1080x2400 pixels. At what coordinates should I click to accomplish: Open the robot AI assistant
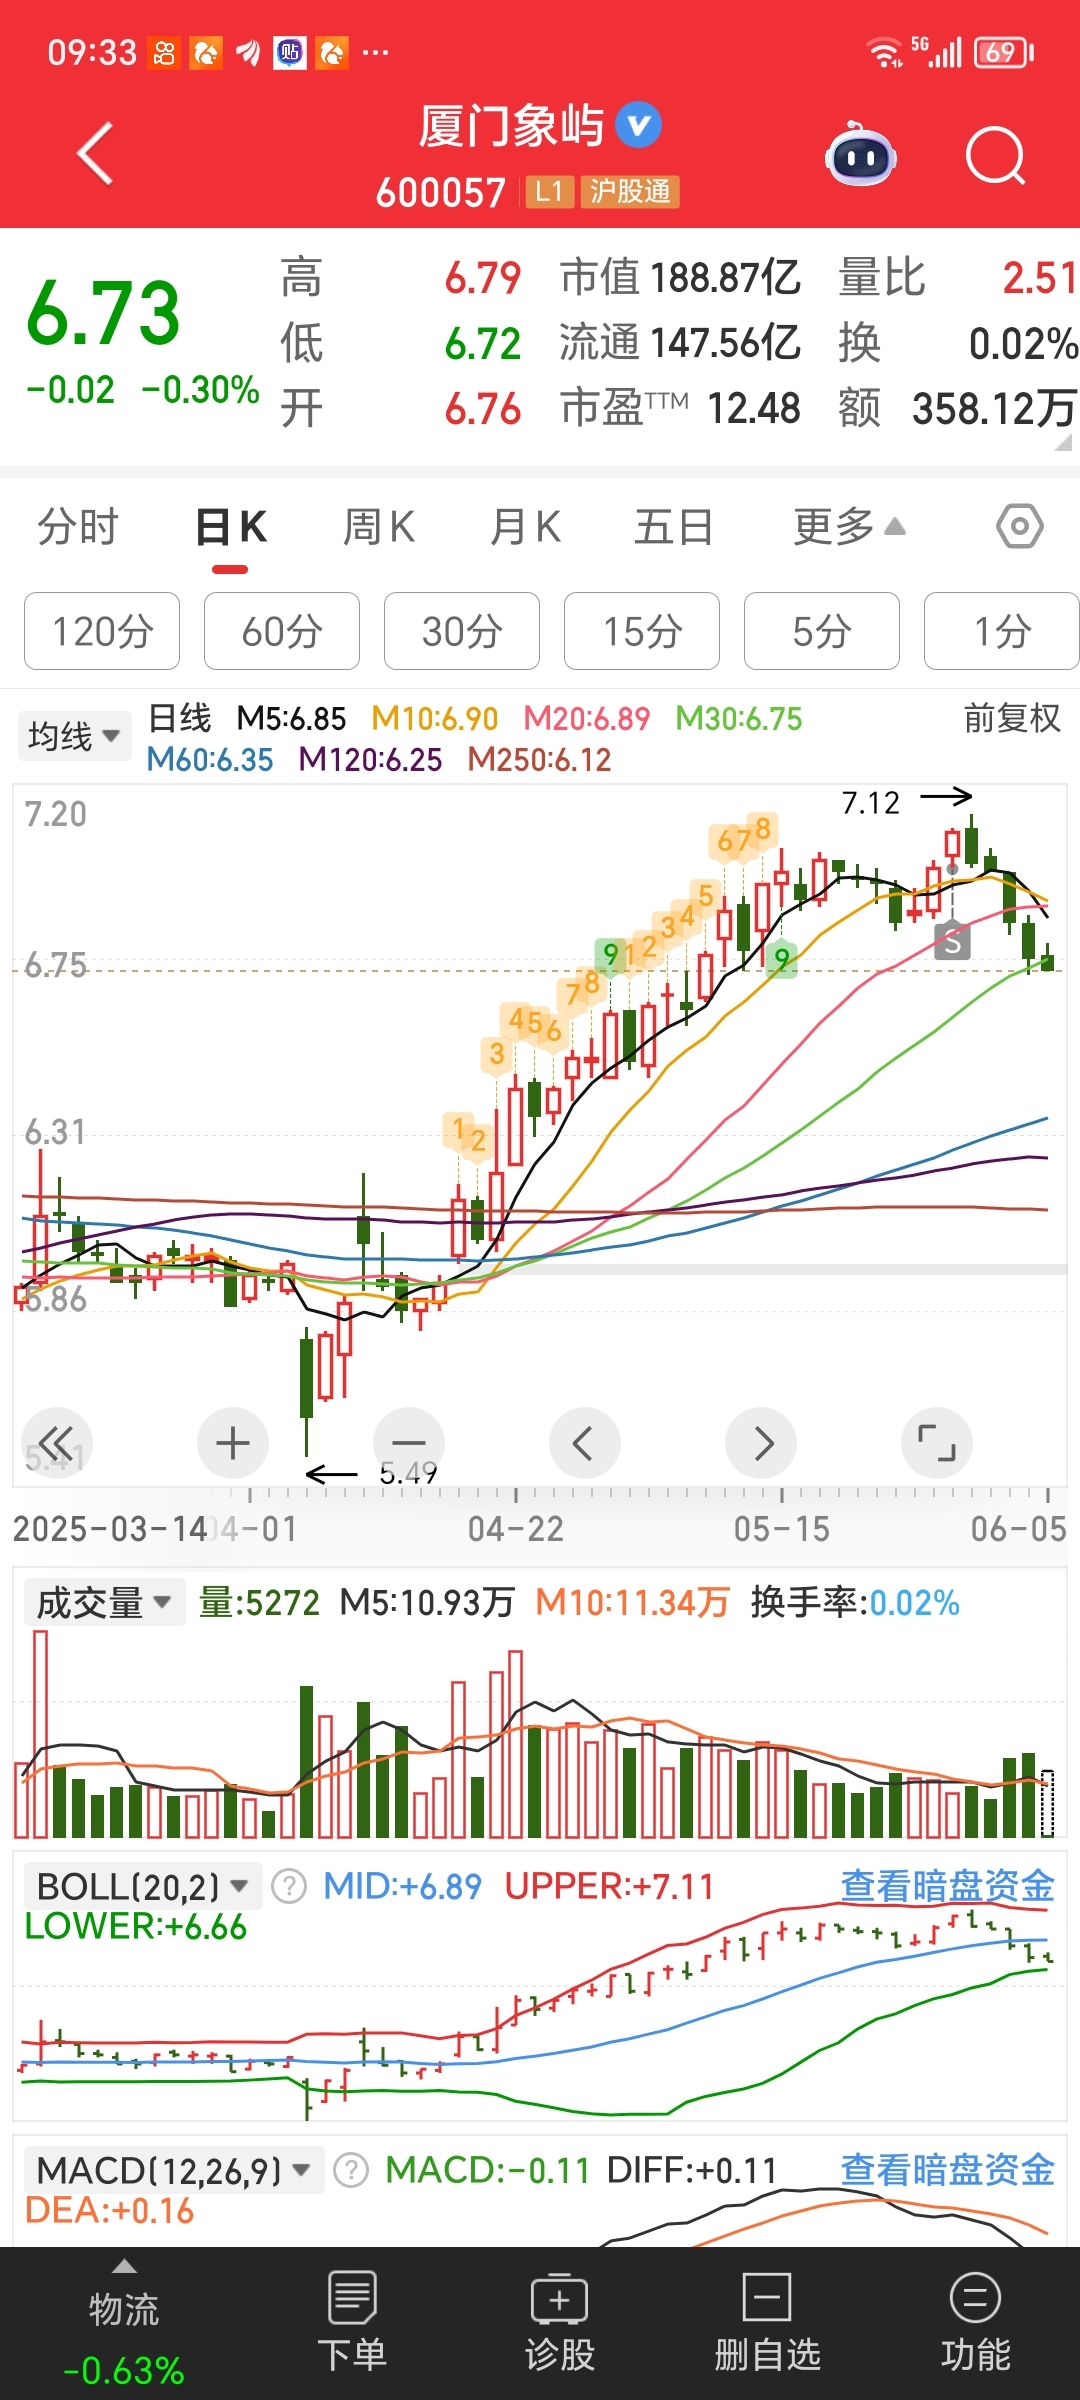pyautogui.click(x=860, y=155)
